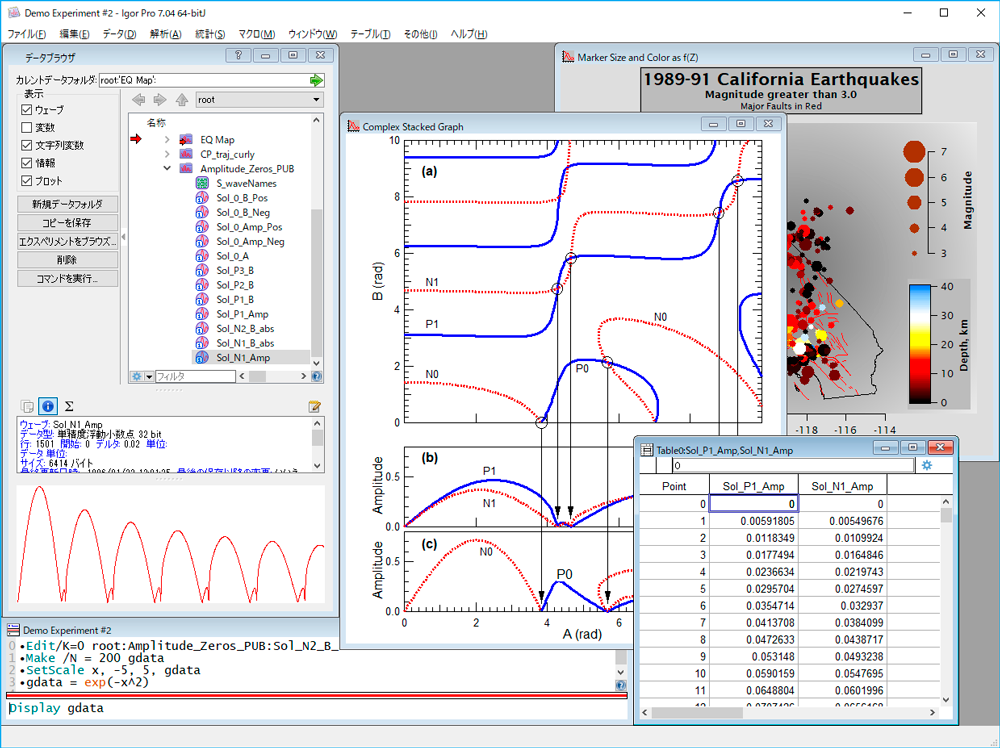
Task: Open the データ(D) menu
Action: tap(119, 34)
